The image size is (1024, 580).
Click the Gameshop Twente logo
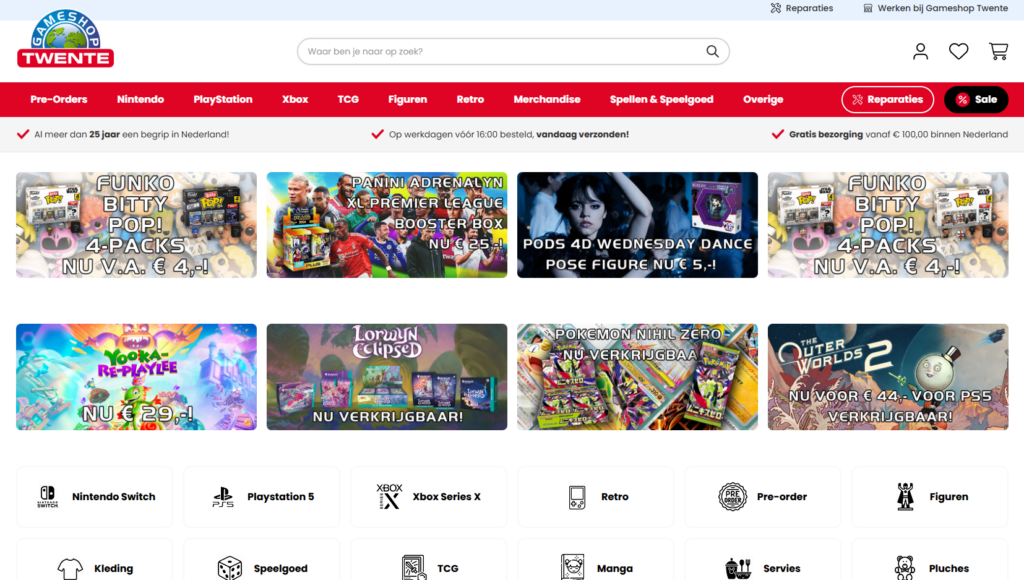click(65, 40)
